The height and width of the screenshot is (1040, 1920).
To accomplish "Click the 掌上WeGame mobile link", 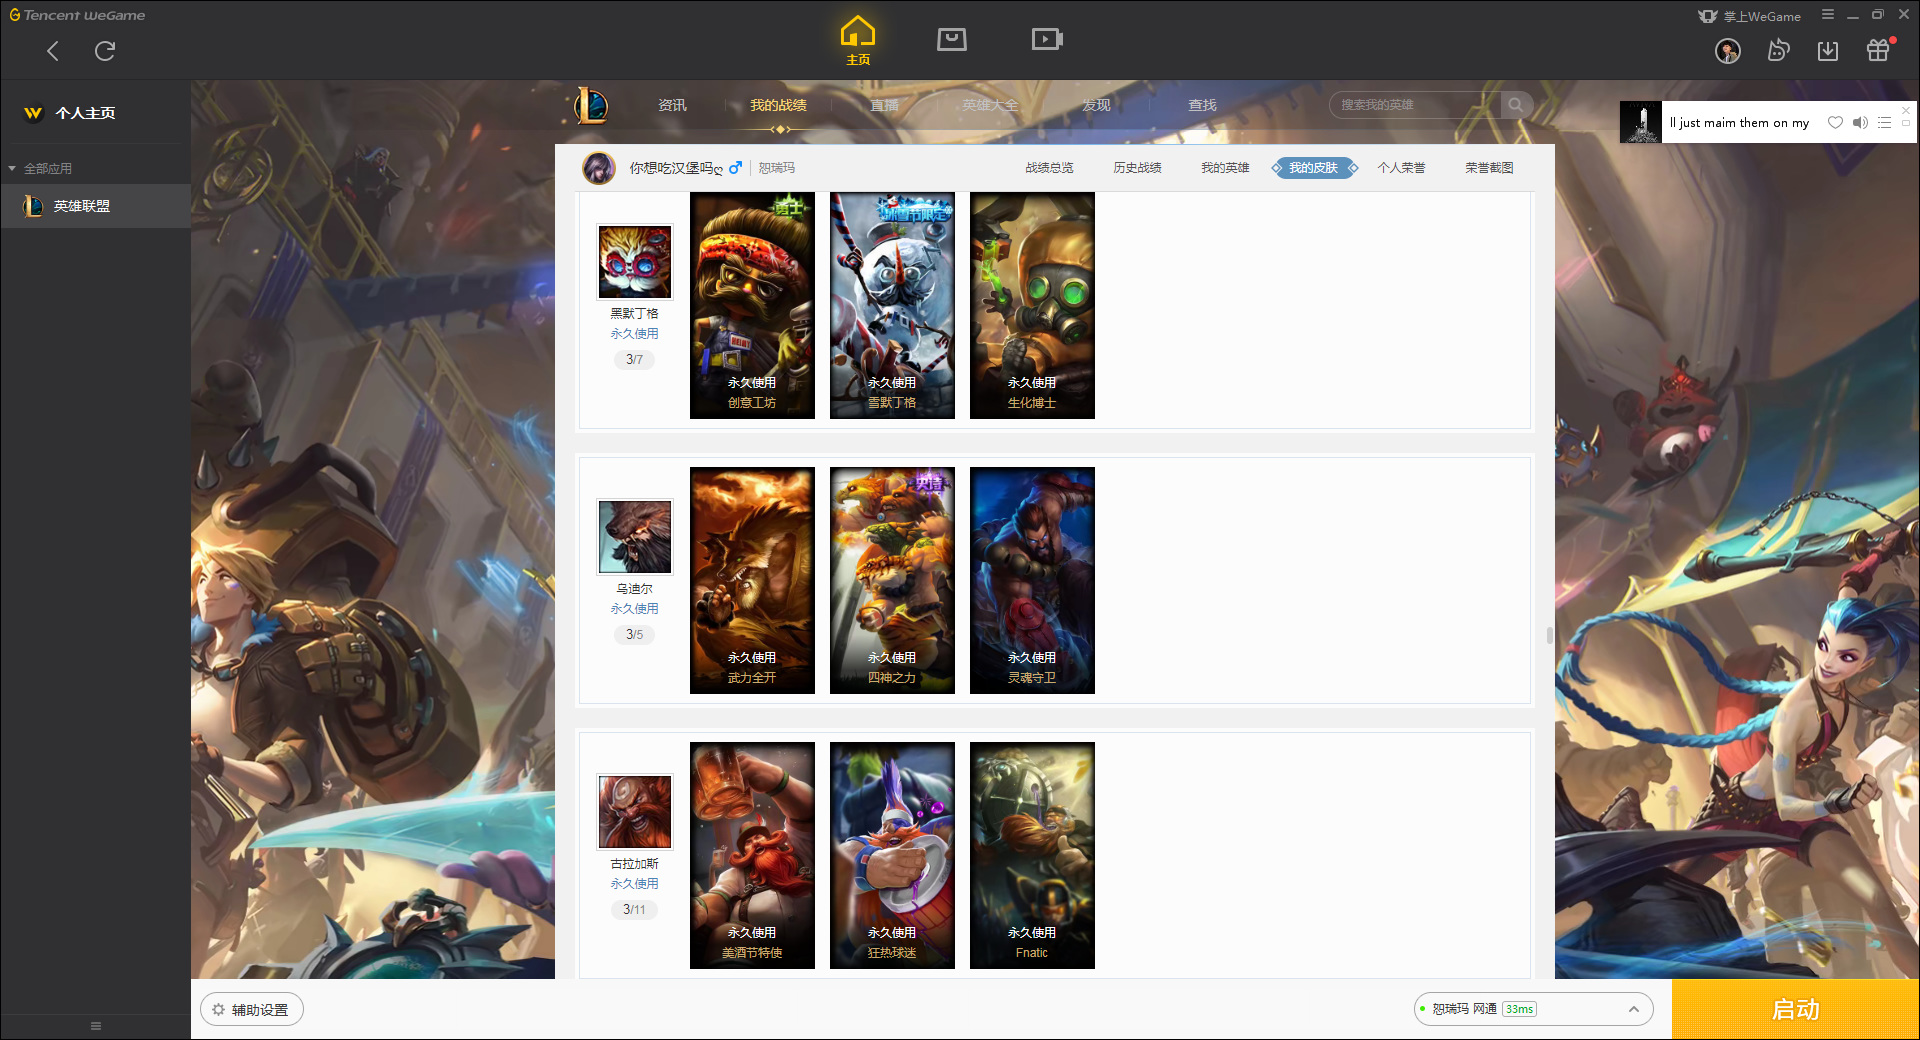I will click(1750, 16).
